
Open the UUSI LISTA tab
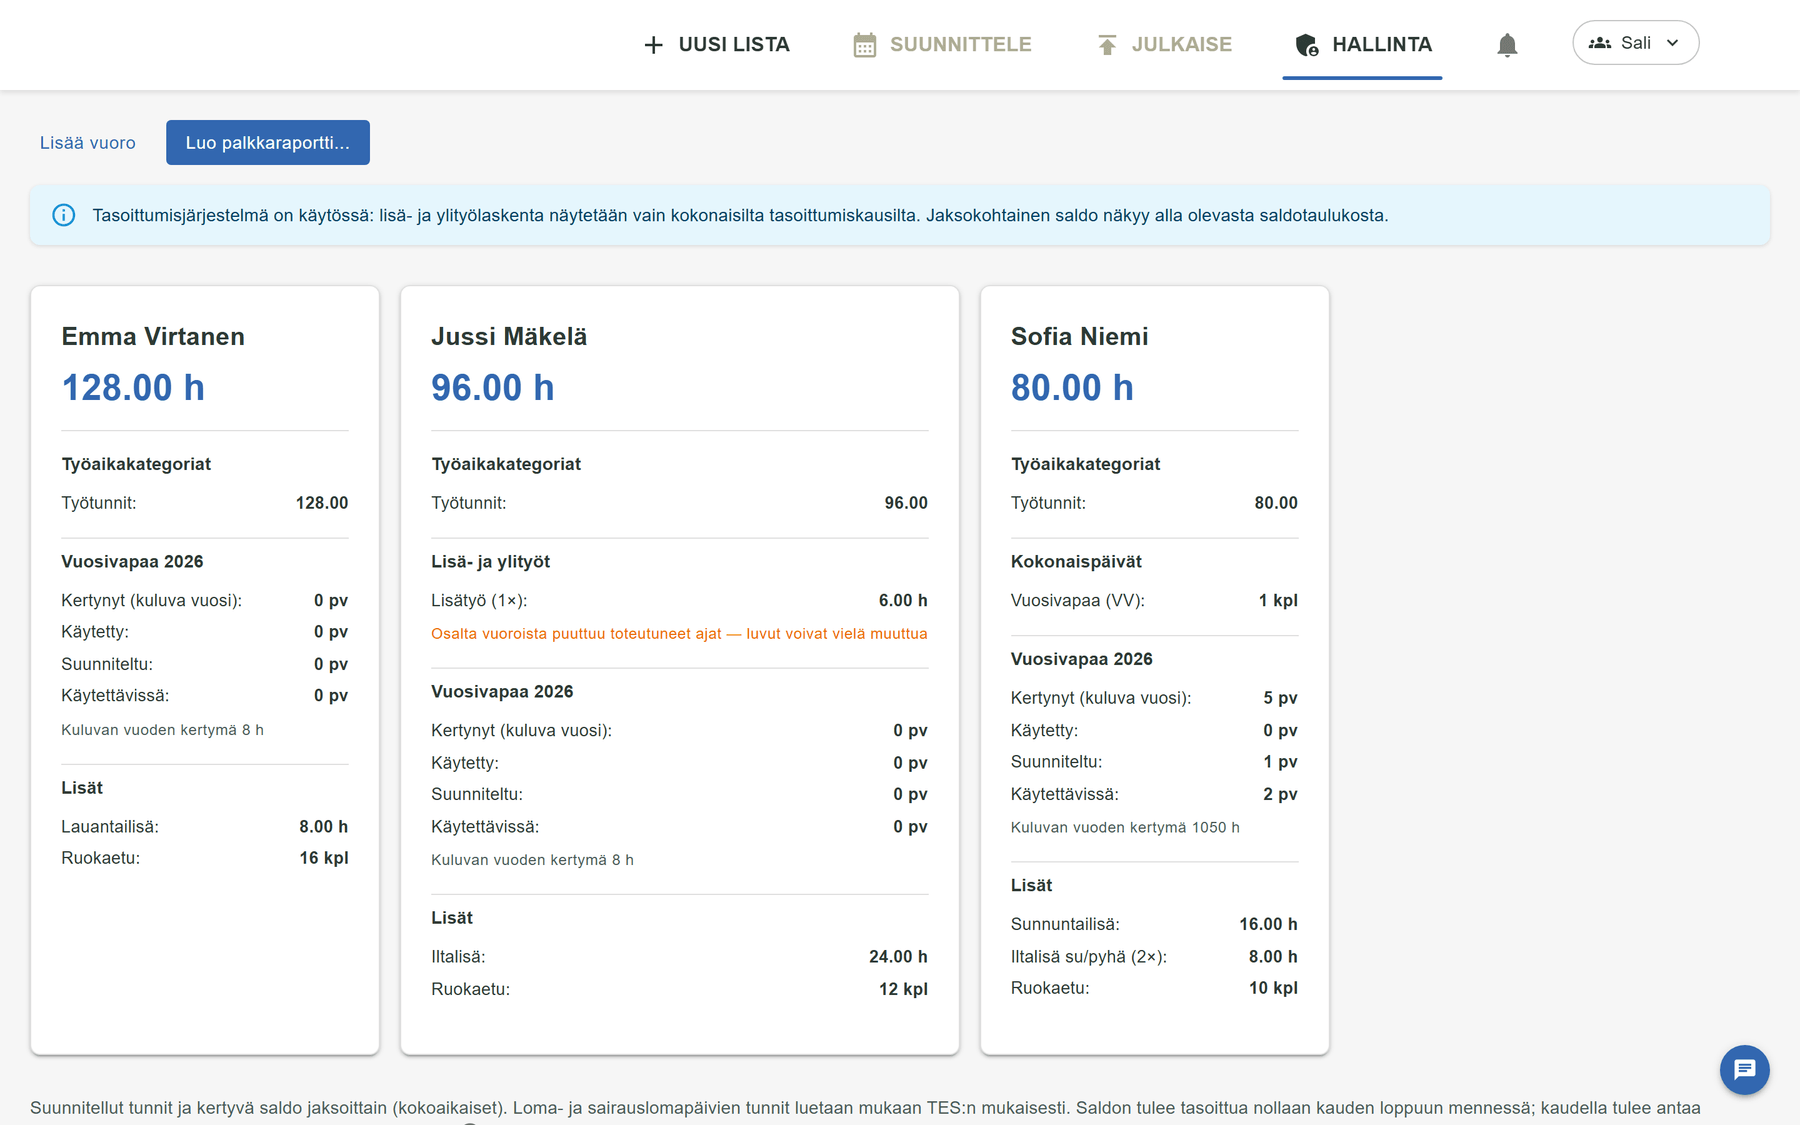(717, 45)
